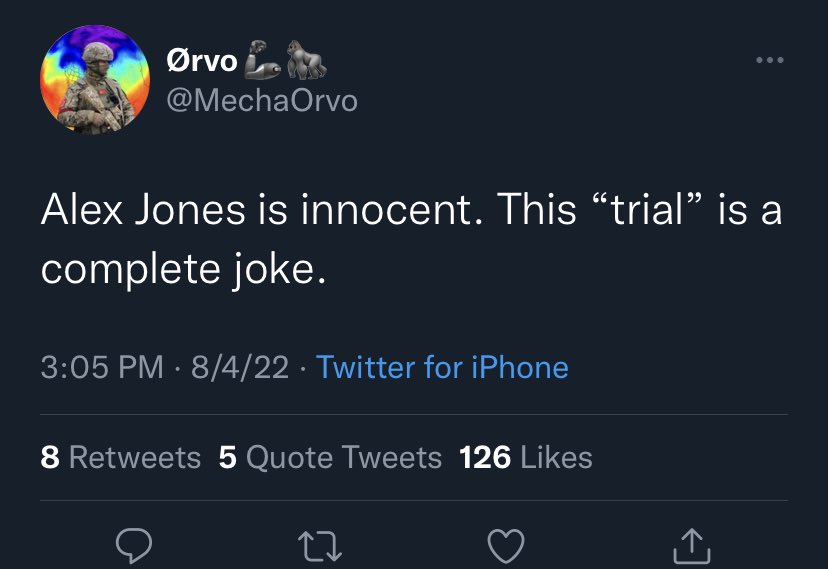Image resolution: width=828 pixels, height=569 pixels.
Task: Click the 8/4/22 date
Action: (x=240, y=367)
